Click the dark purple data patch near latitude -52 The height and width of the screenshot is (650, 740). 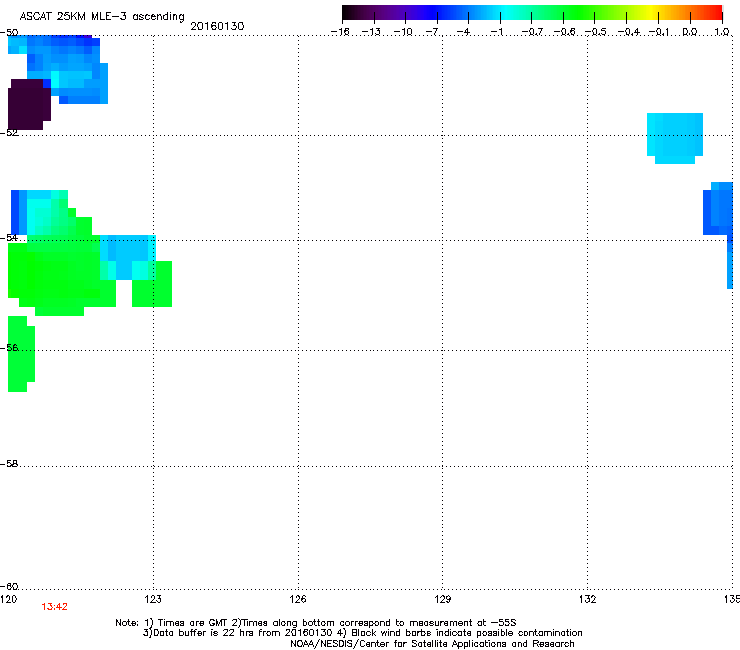(x=29, y=104)
